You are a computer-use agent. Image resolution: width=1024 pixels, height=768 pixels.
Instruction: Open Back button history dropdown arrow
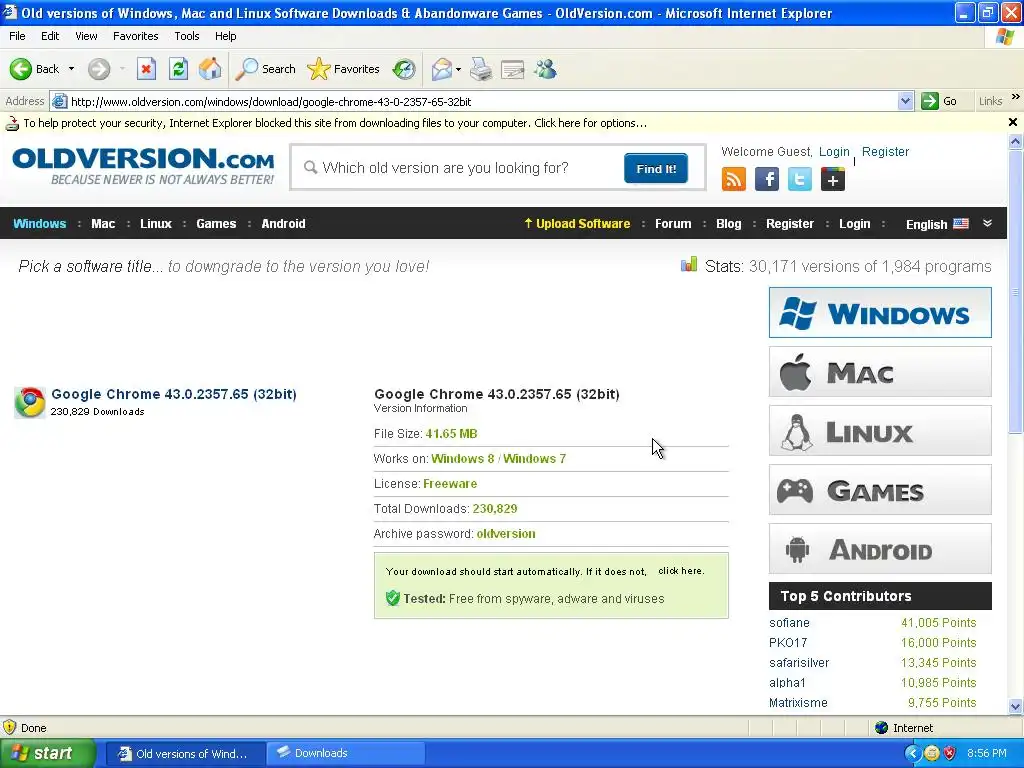[x=71, y=69]
